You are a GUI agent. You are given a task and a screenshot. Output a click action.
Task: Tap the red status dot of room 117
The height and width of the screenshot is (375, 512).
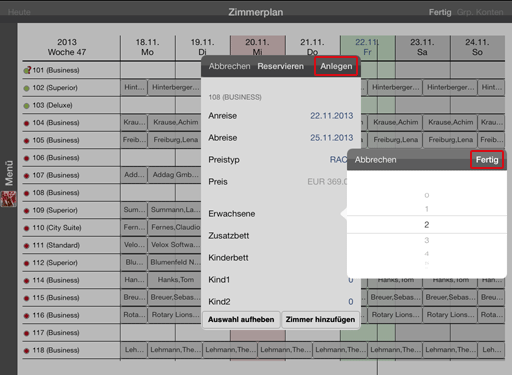click(x=26, y=333)
